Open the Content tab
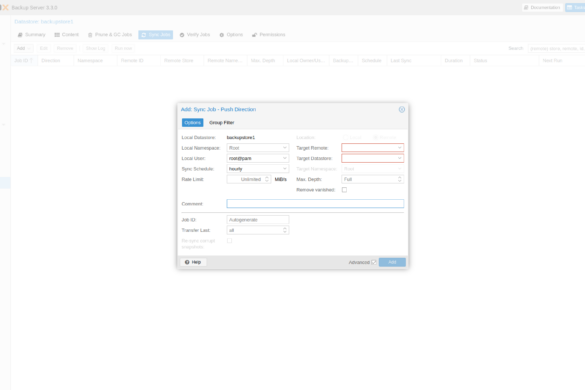This screenshot has height=390, width=585. pos(66,35)
